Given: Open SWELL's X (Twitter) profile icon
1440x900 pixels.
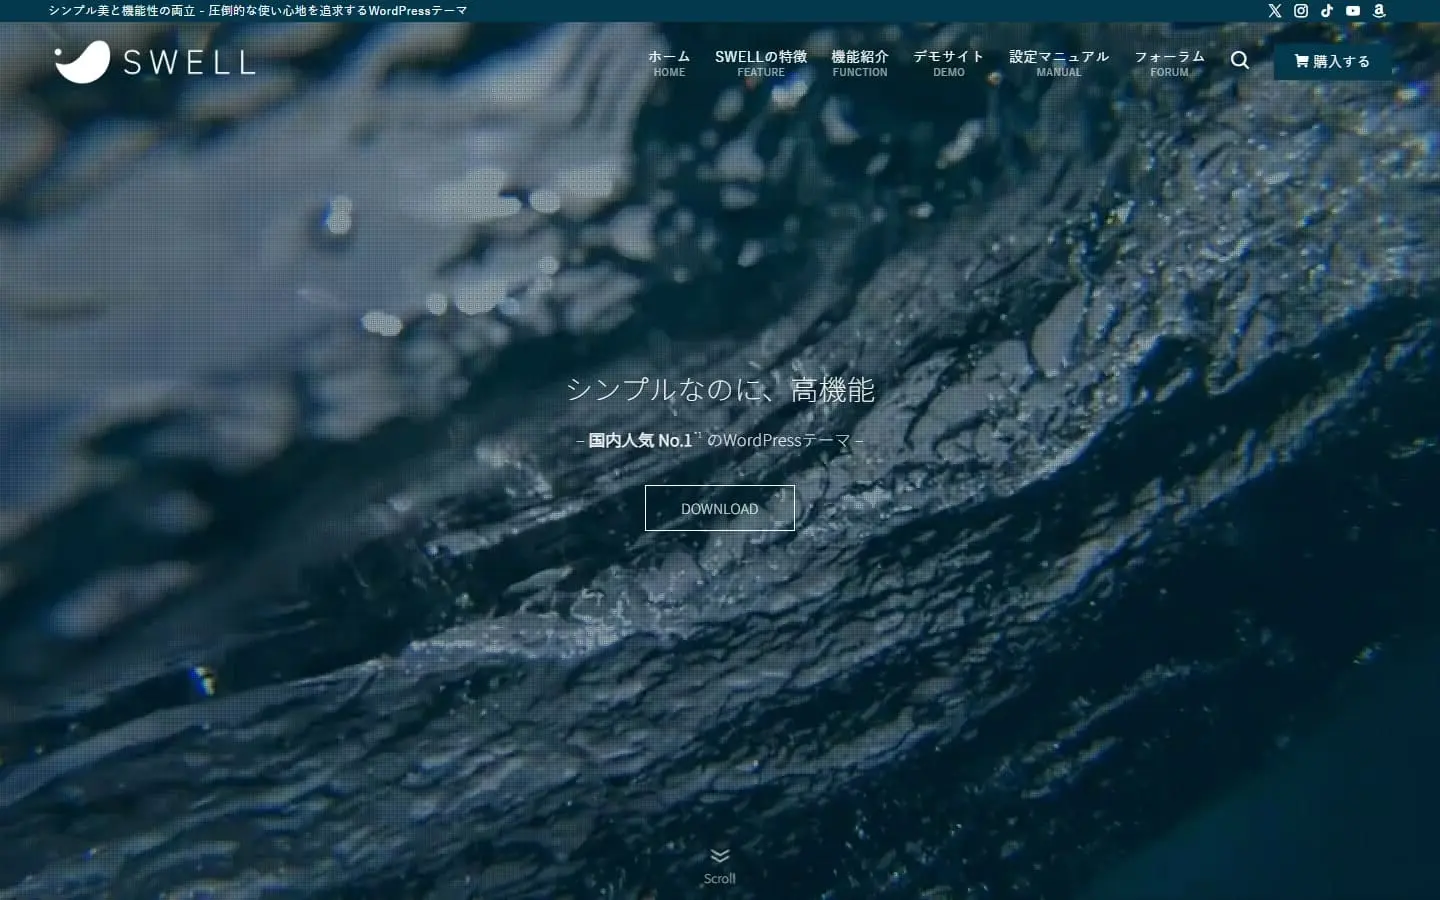Looking at the screenshot, I should pyautogui.click(x=1274, y=11).
